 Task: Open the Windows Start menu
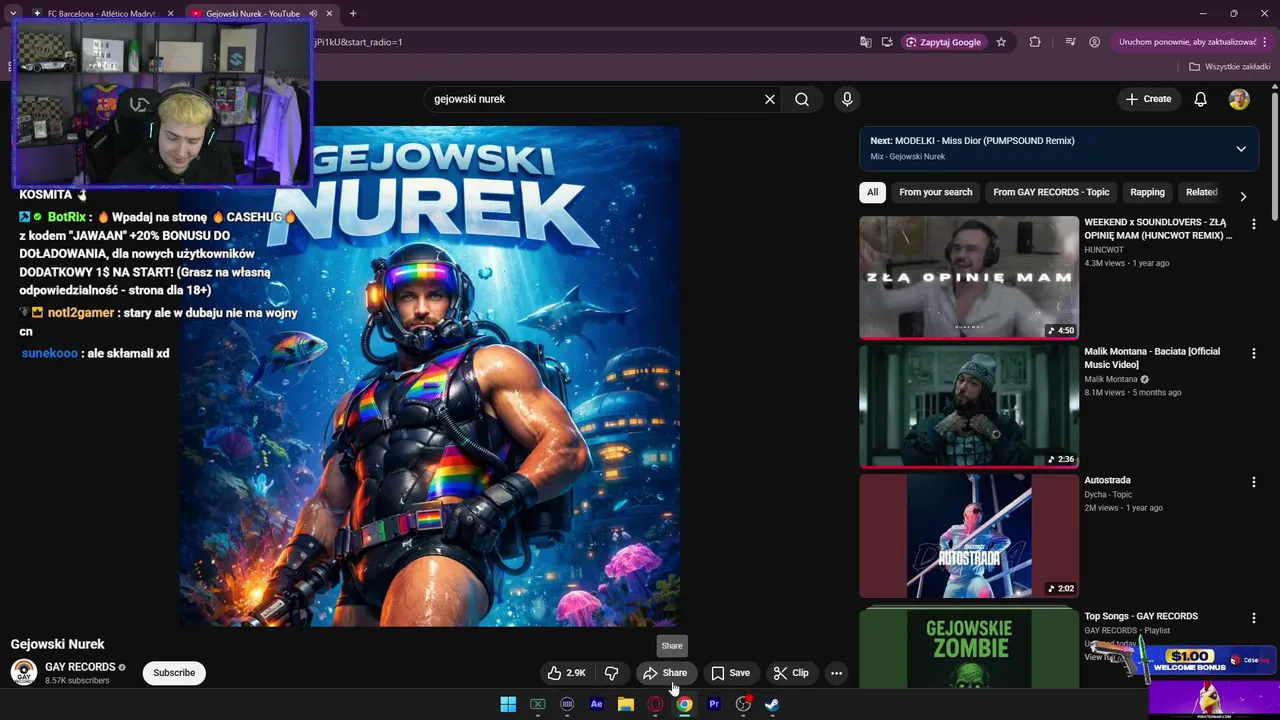(x=508, y=704)
